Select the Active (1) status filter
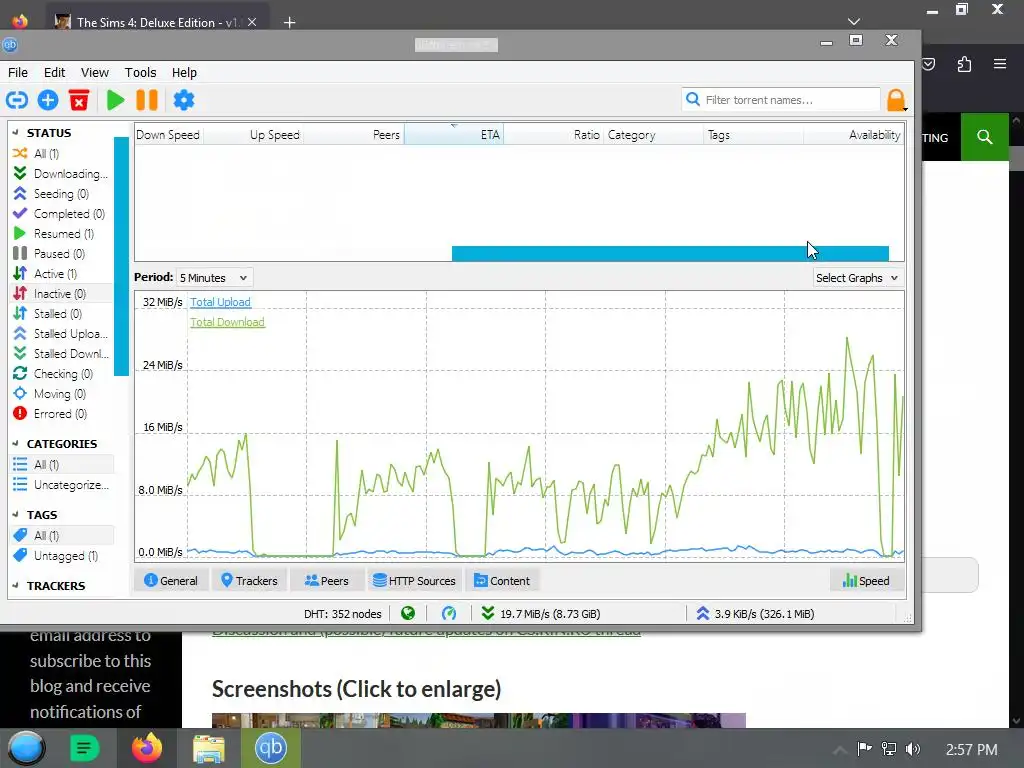Screen dimensions: 1024x768 [62, 274]
